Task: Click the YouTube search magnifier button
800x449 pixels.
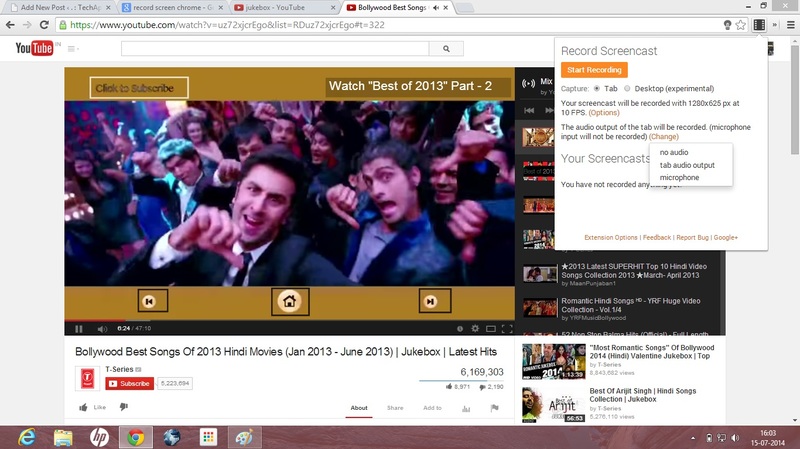Action: (x=446, y=48)
